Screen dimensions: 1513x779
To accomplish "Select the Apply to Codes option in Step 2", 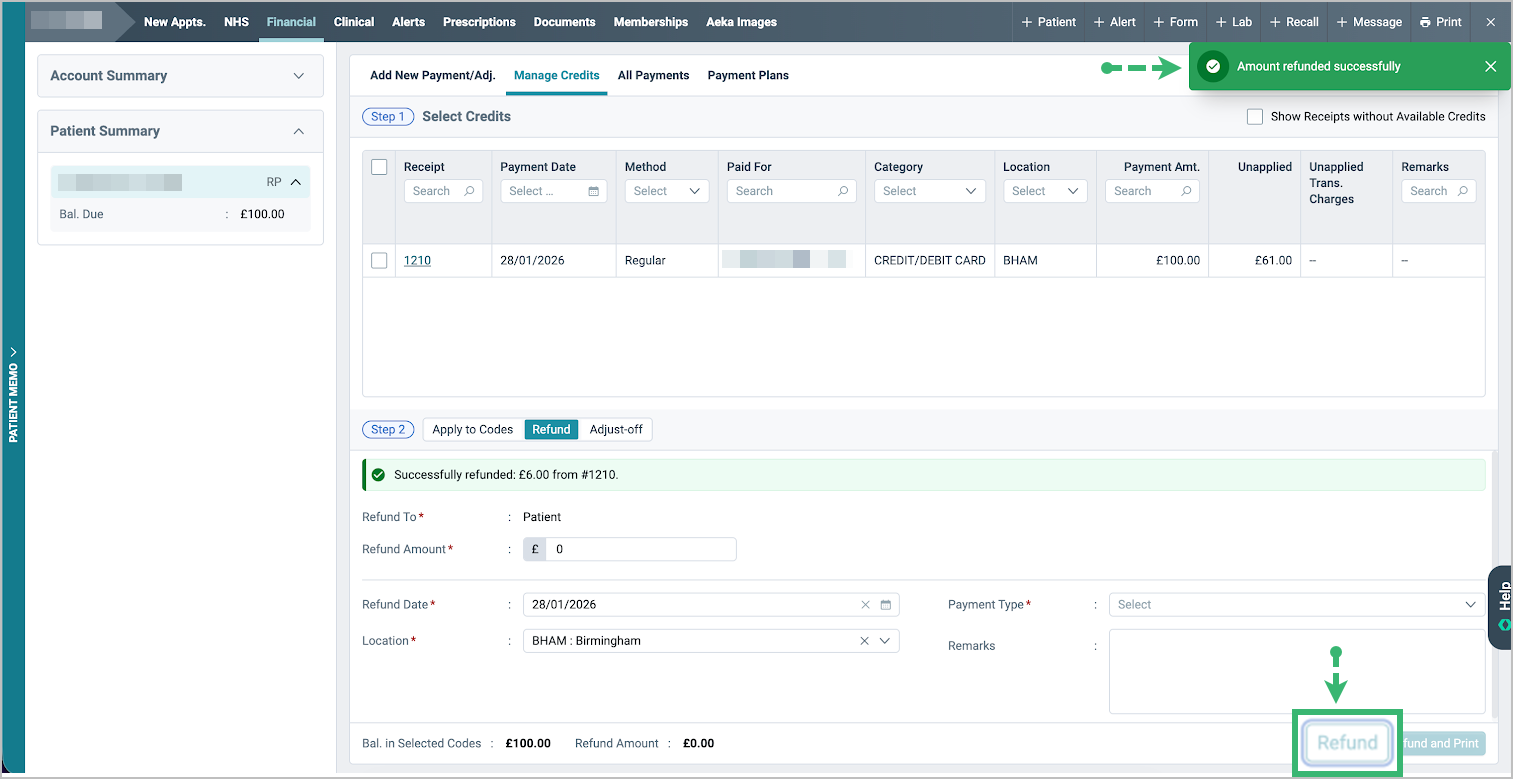I will coord(472,429).
